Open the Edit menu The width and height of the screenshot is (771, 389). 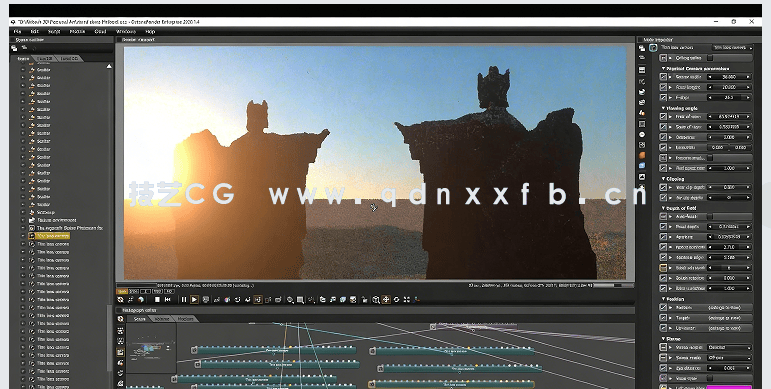pyautogui.click(x=34, y=31)
